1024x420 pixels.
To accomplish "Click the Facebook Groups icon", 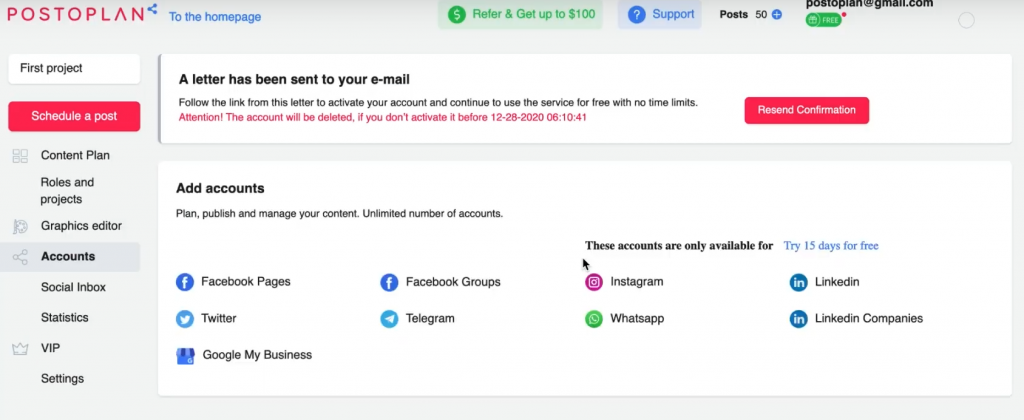I will [x=389, y=282].
